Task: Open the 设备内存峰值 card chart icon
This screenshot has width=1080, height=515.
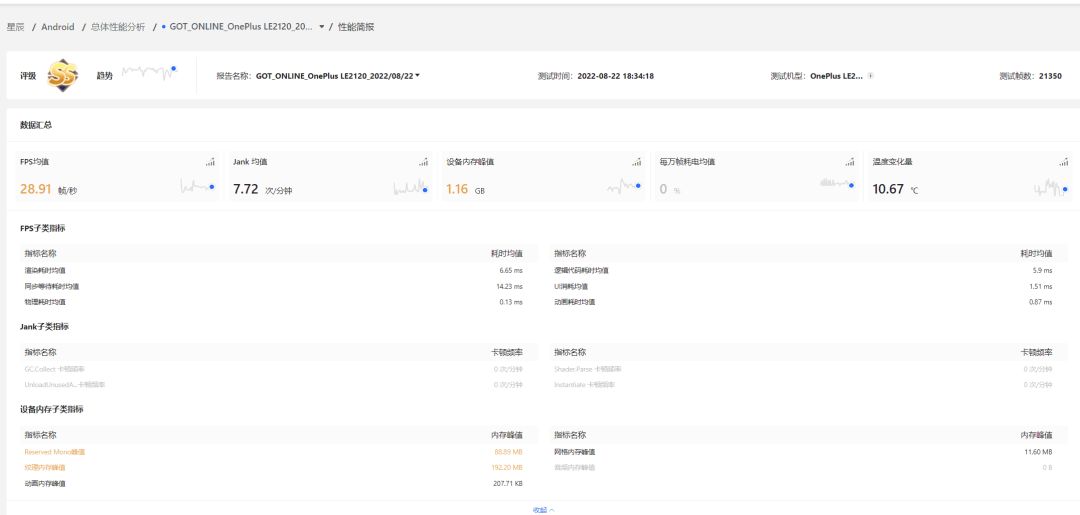Action: [x=636, y=162]
